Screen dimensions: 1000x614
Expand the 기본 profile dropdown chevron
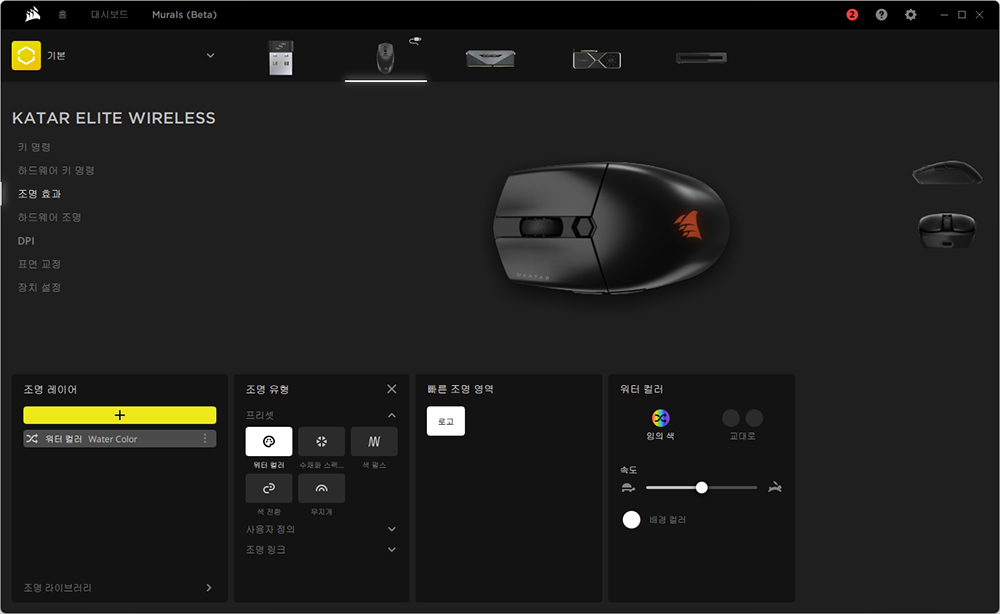click(x=210, y=55)
